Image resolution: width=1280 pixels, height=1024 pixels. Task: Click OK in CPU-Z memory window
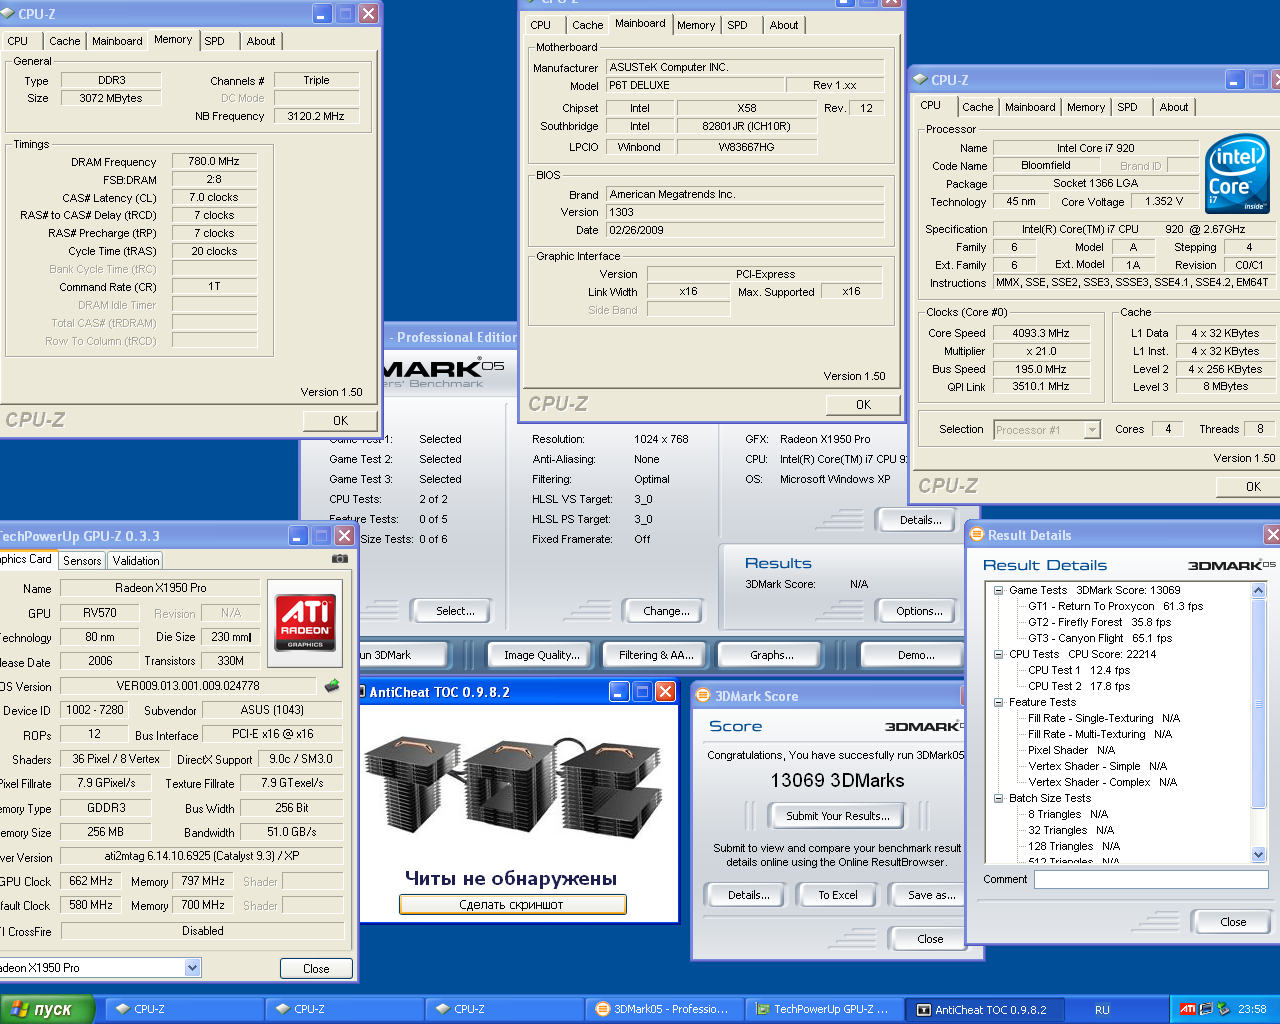[x=341, y=421]
